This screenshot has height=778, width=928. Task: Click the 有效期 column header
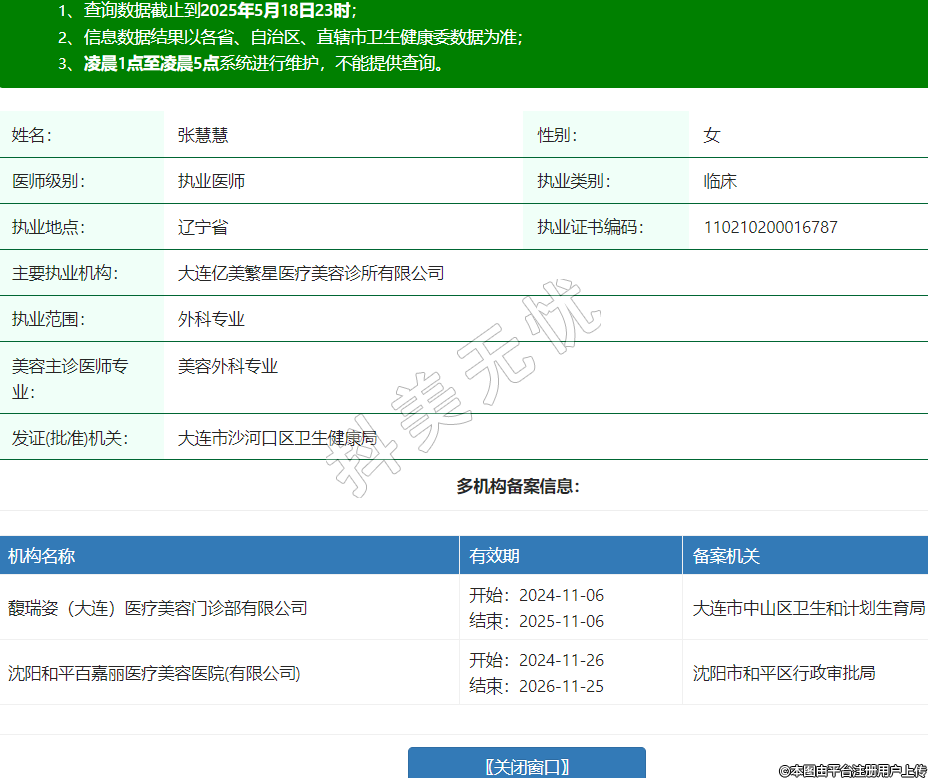(x=495, y=556)
